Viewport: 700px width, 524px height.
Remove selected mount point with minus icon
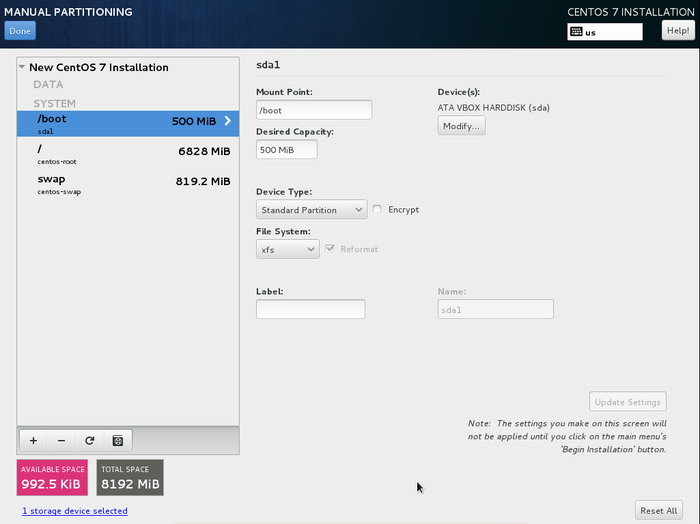pos(62,441)
